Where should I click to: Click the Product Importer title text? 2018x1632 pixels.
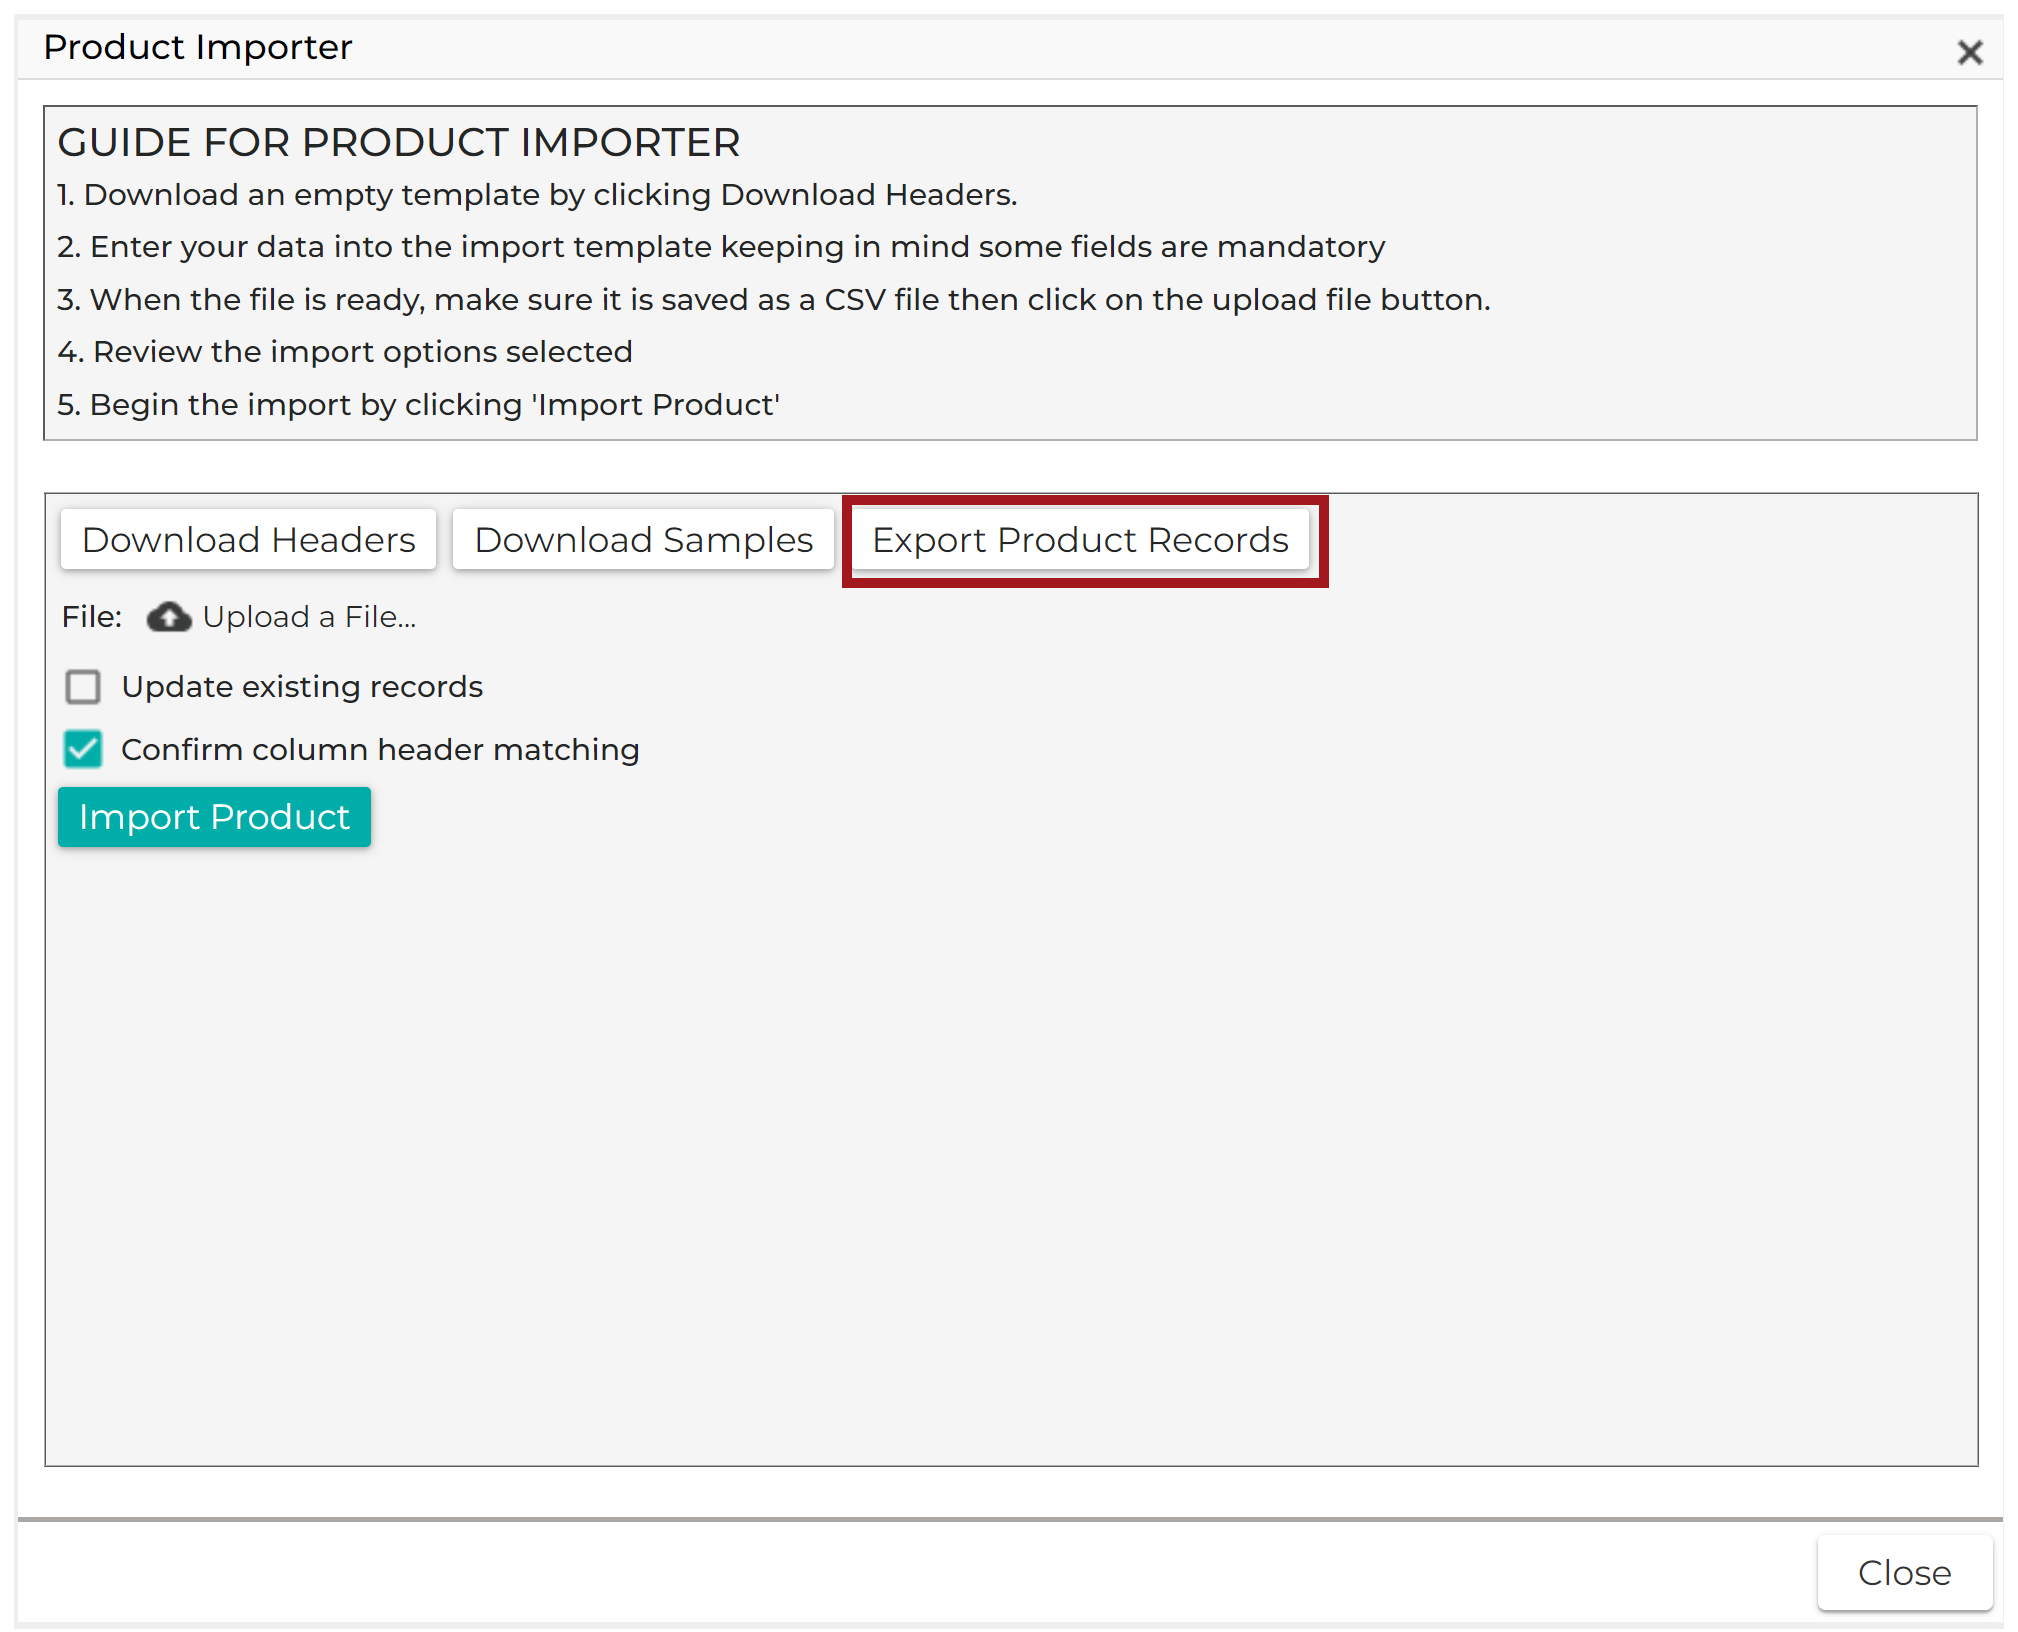(x=198, y=48)
